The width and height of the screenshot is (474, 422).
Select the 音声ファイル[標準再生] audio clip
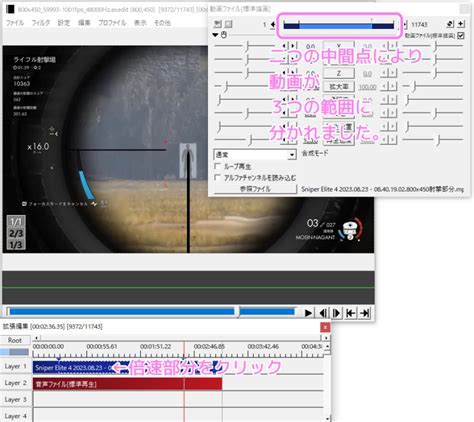[x=127, y=384]
